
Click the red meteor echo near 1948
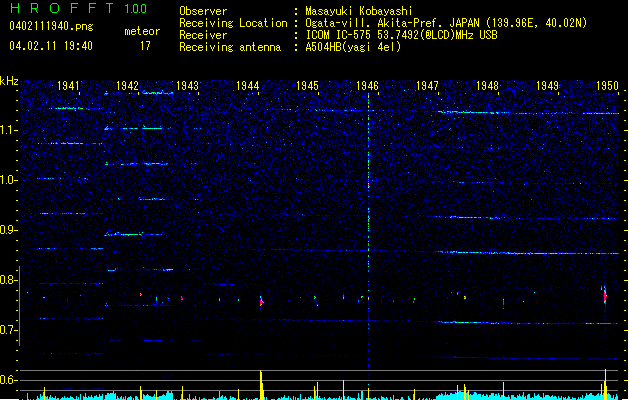click(x=503, y=302)
